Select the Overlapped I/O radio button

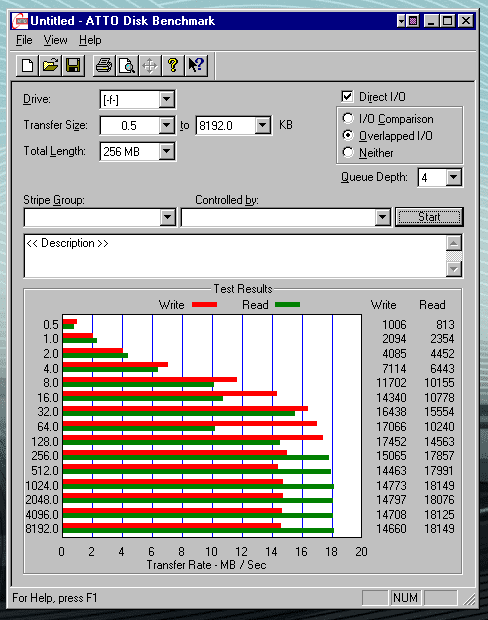(348, 135)
